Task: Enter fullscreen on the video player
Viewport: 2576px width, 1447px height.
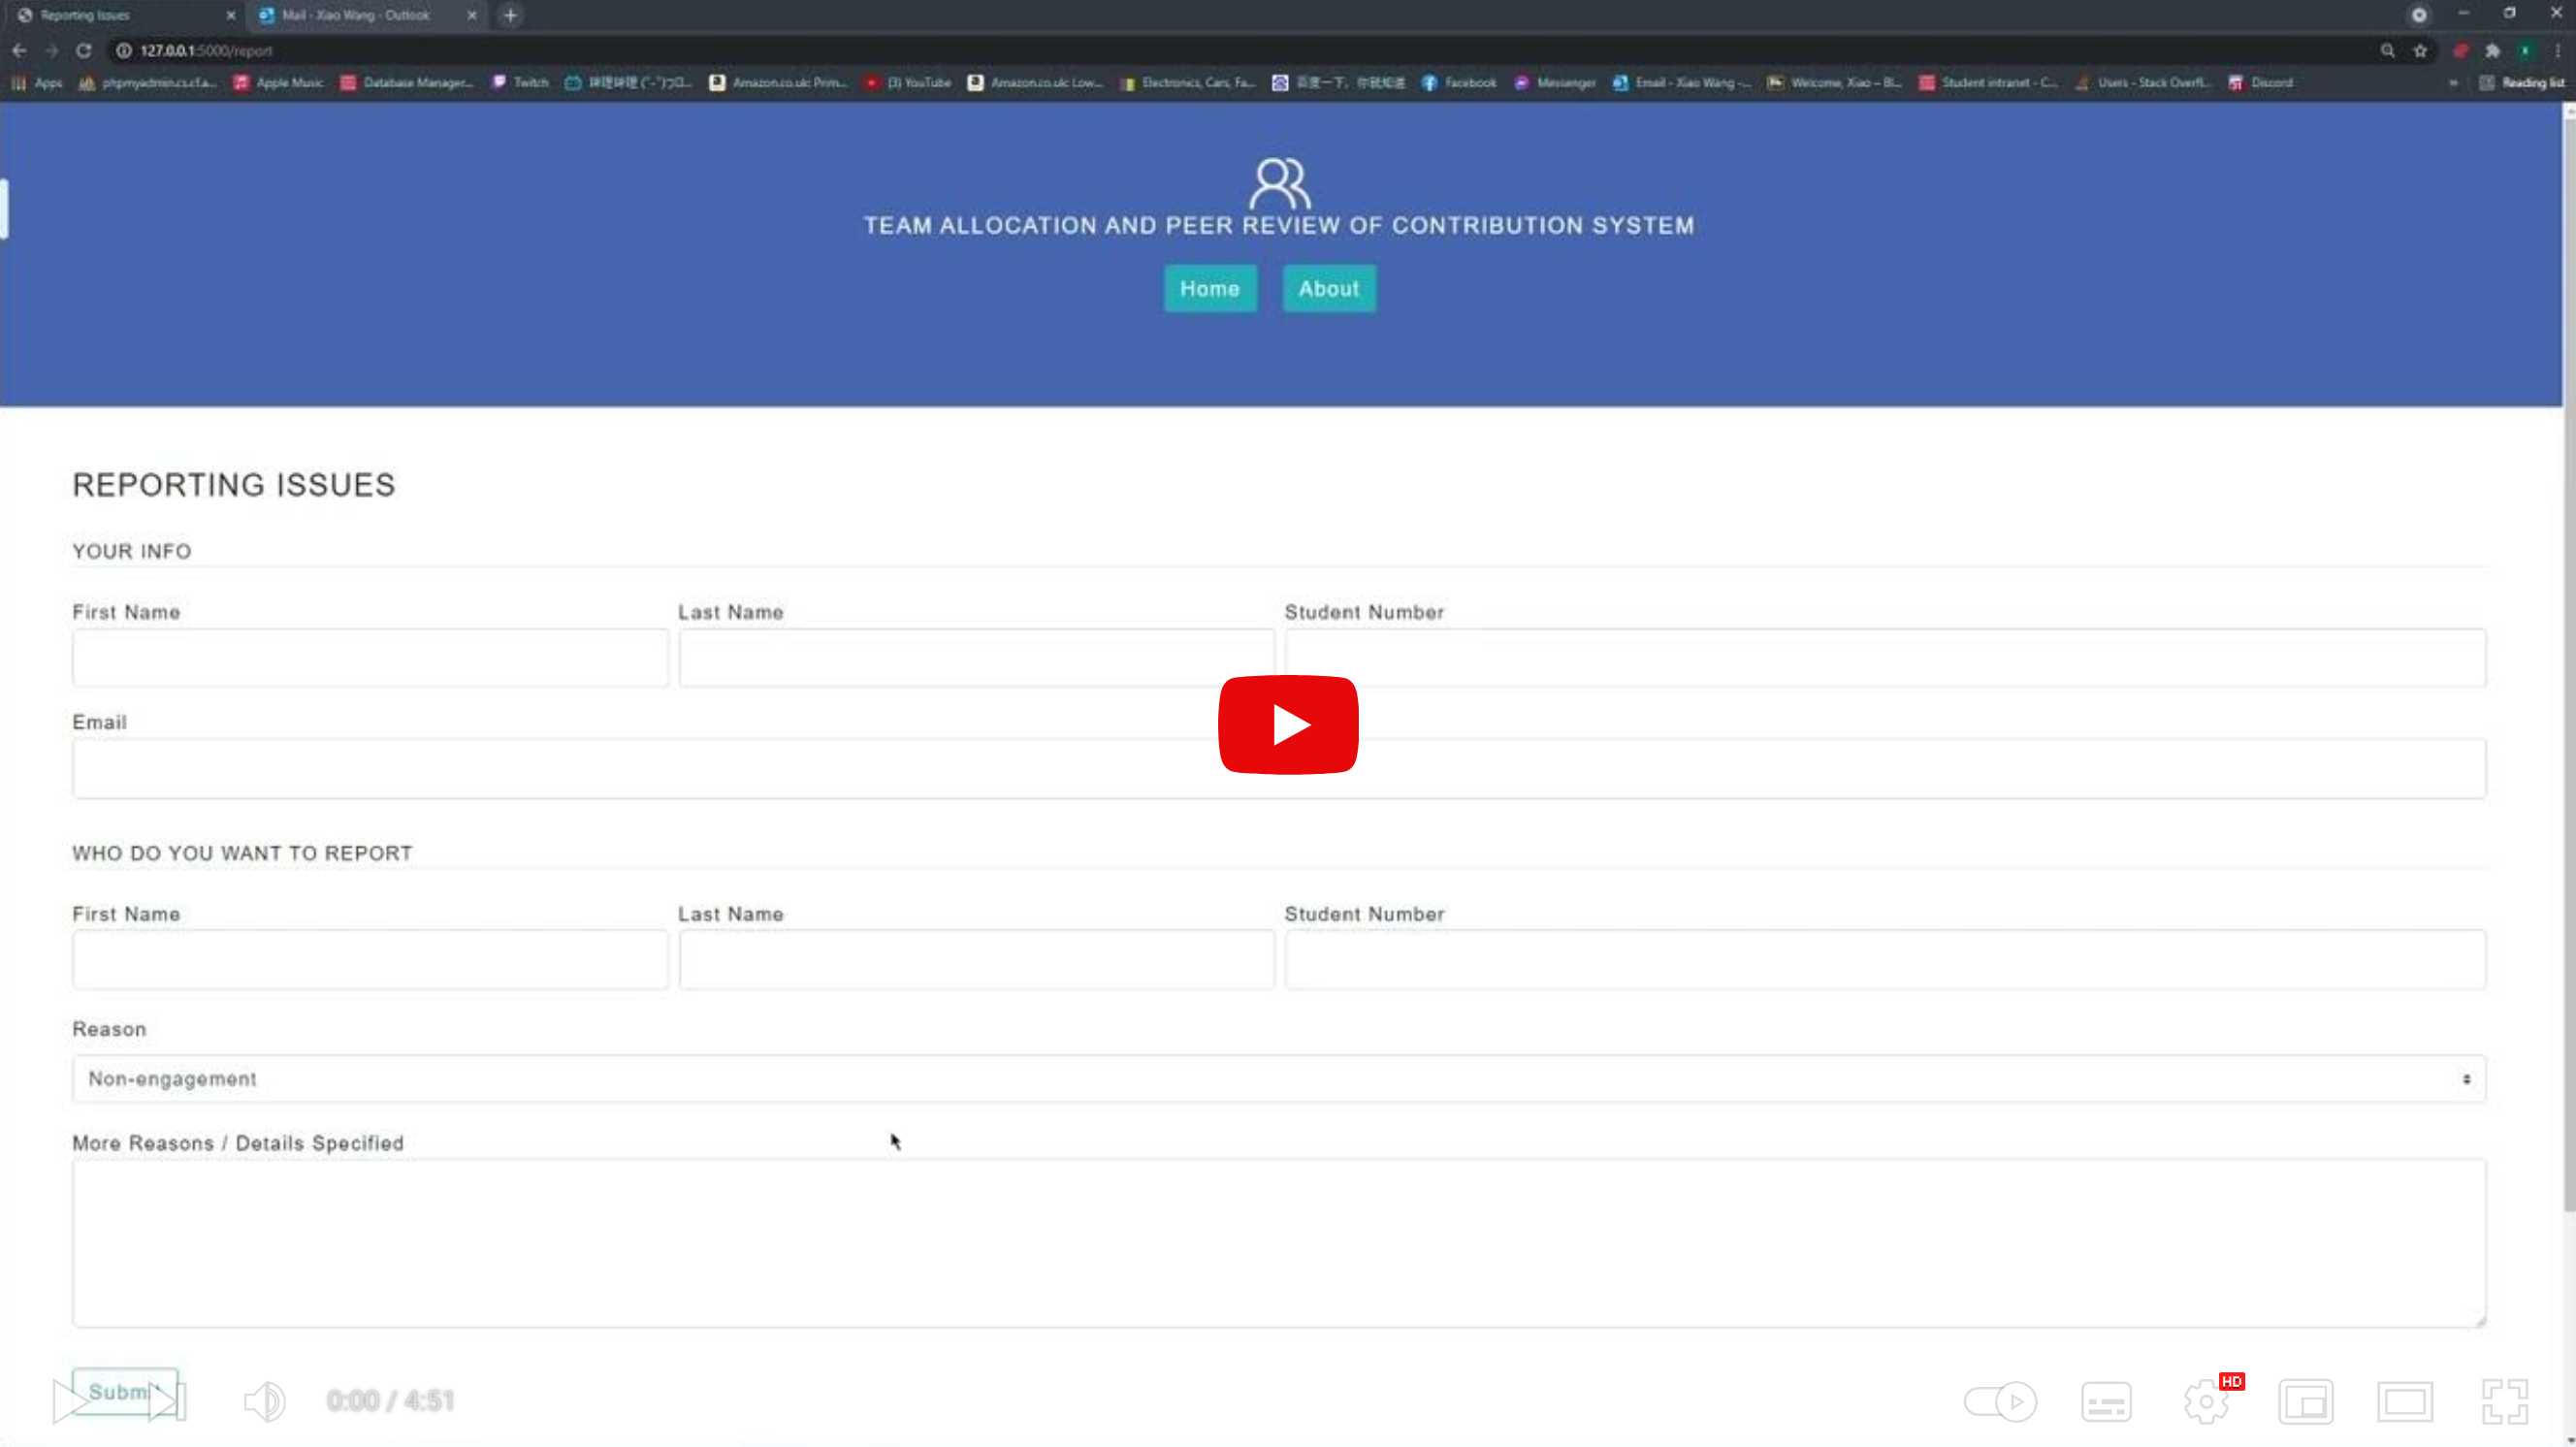Action: point(2506,1401)
